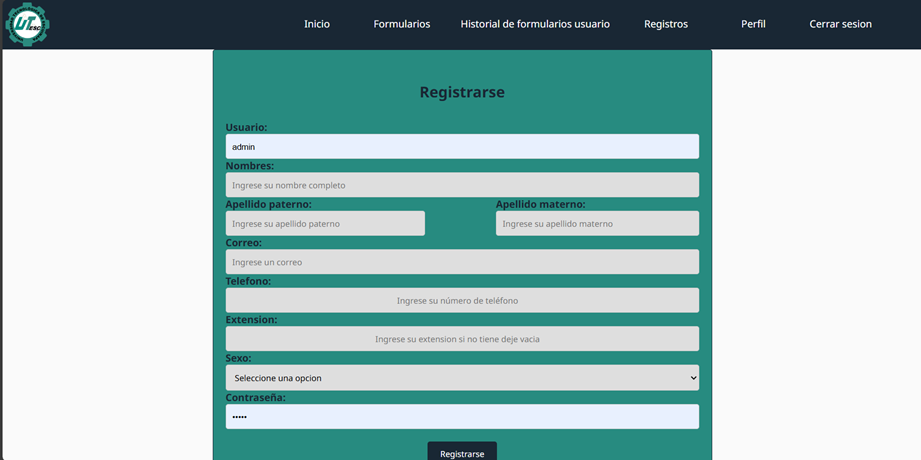
Task: Click the UT logo icon in header
Action: 27,24
